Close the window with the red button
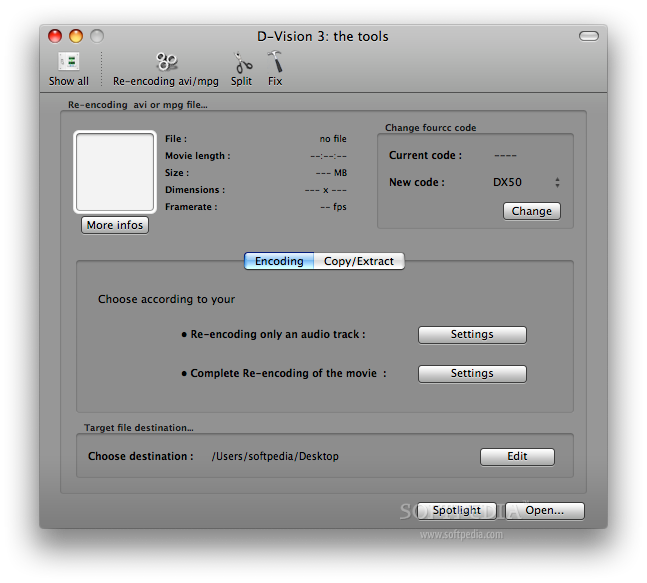 click(x=55, y=36)
